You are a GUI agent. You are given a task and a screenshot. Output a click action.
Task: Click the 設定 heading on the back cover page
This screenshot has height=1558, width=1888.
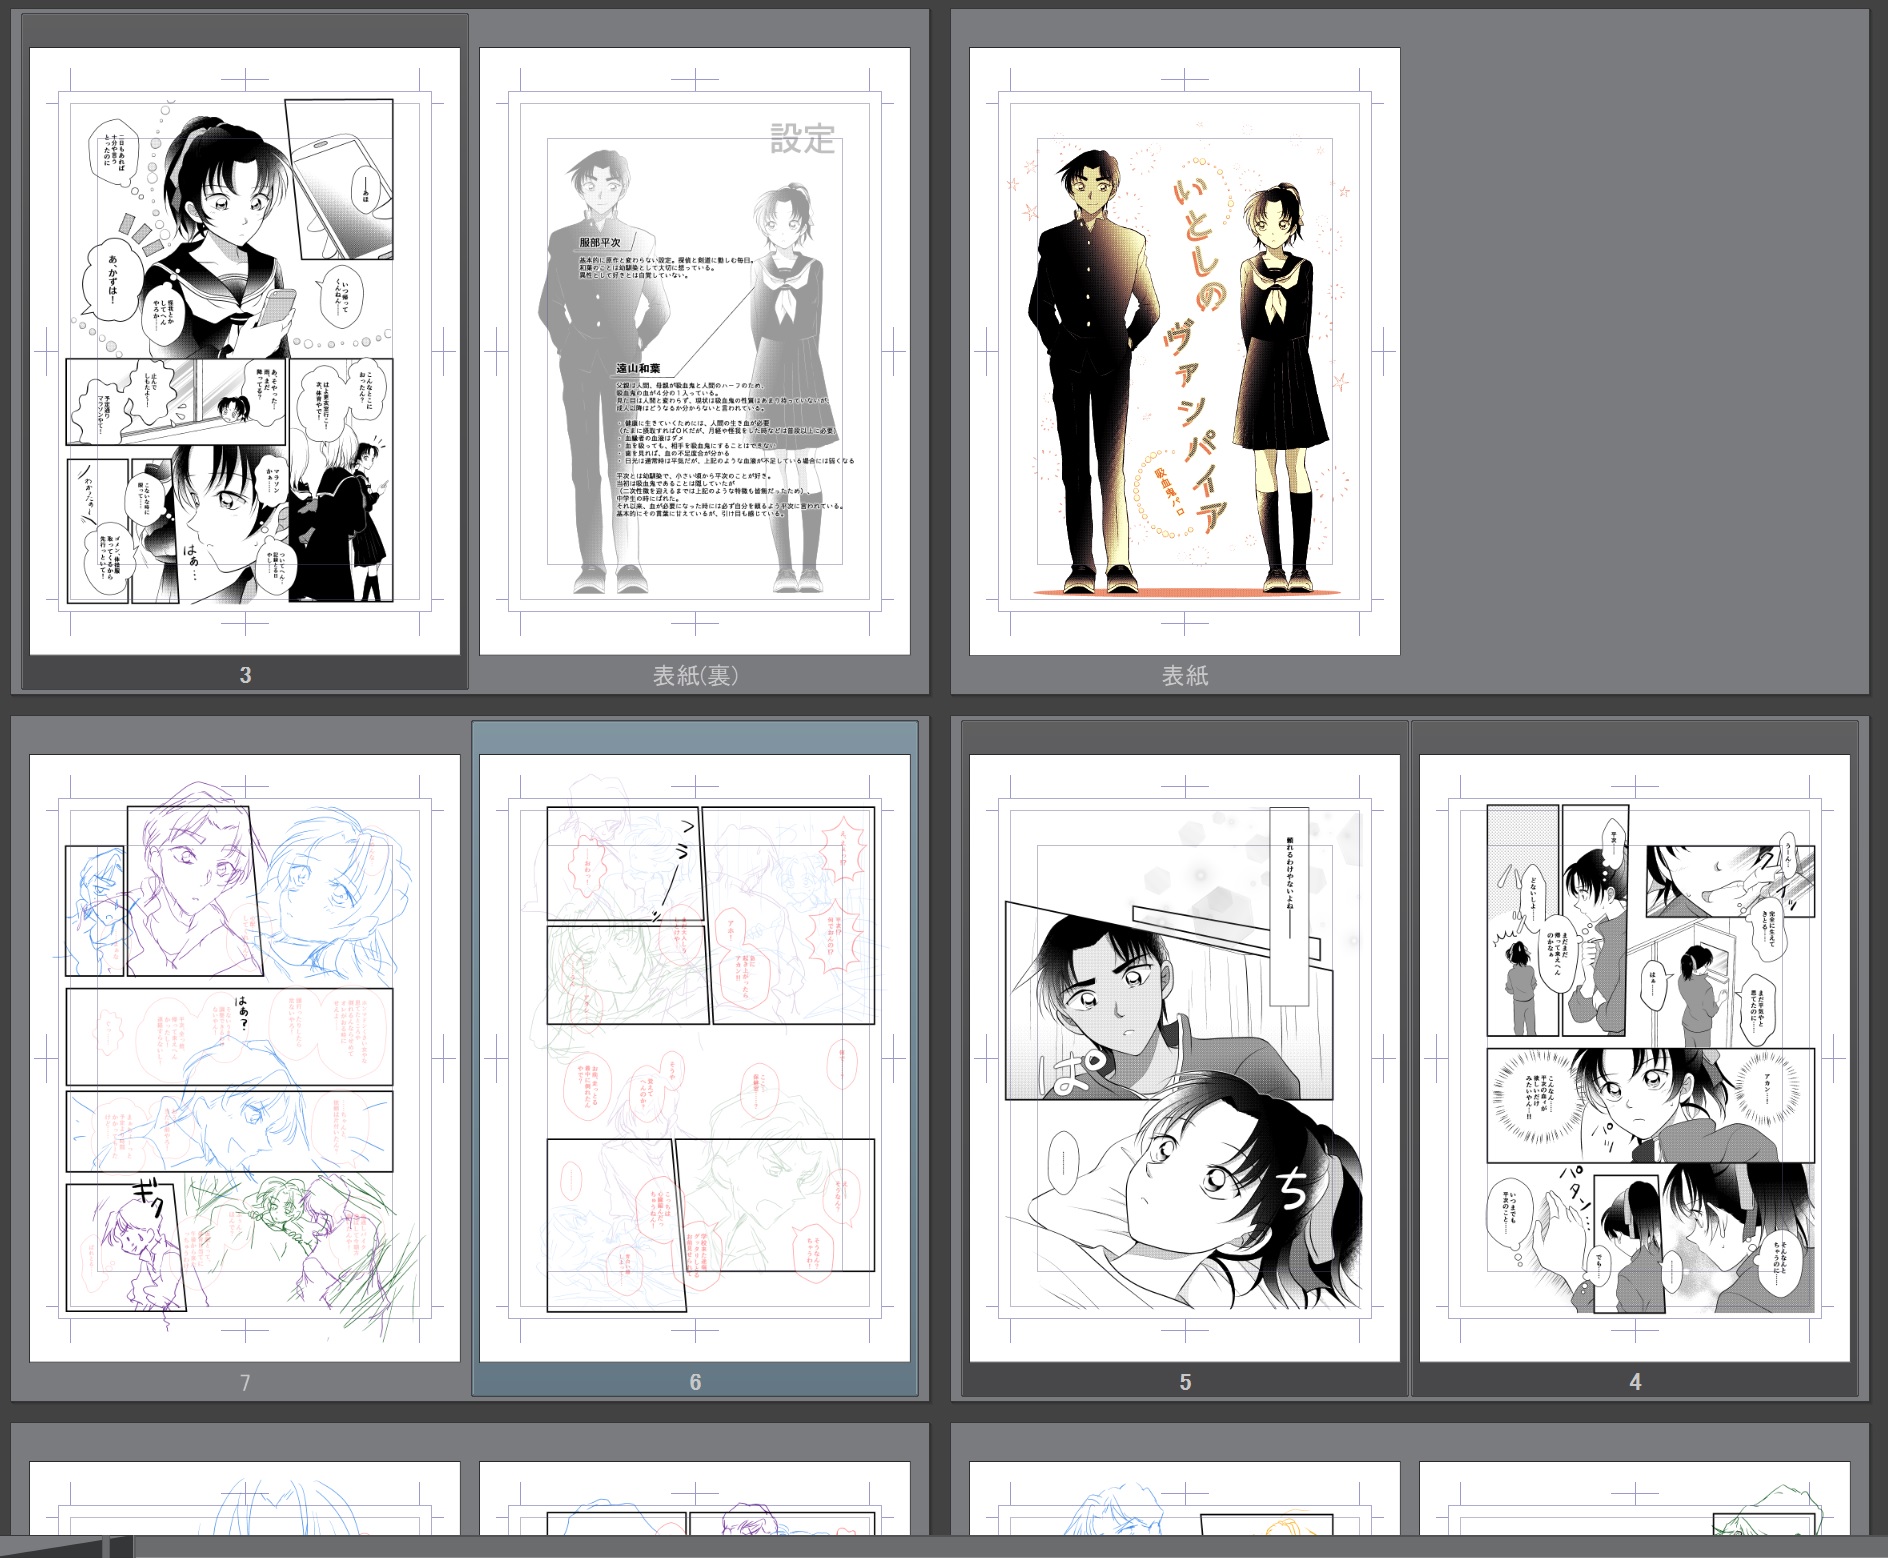802,139
